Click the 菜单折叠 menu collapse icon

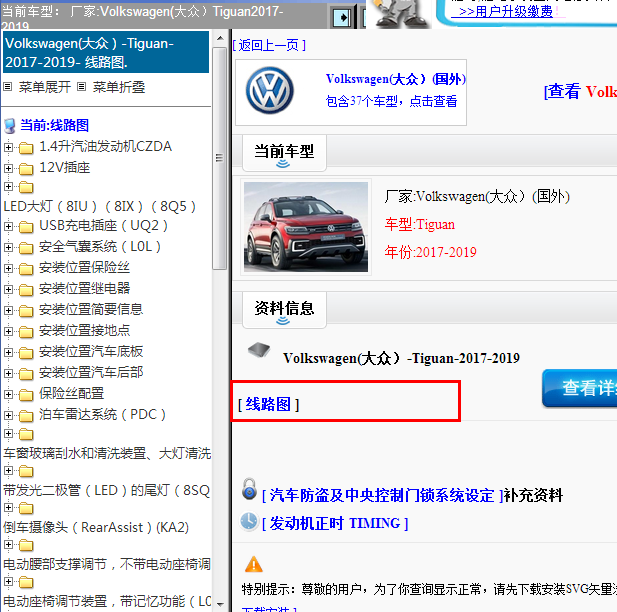click(x=81, y=87)
